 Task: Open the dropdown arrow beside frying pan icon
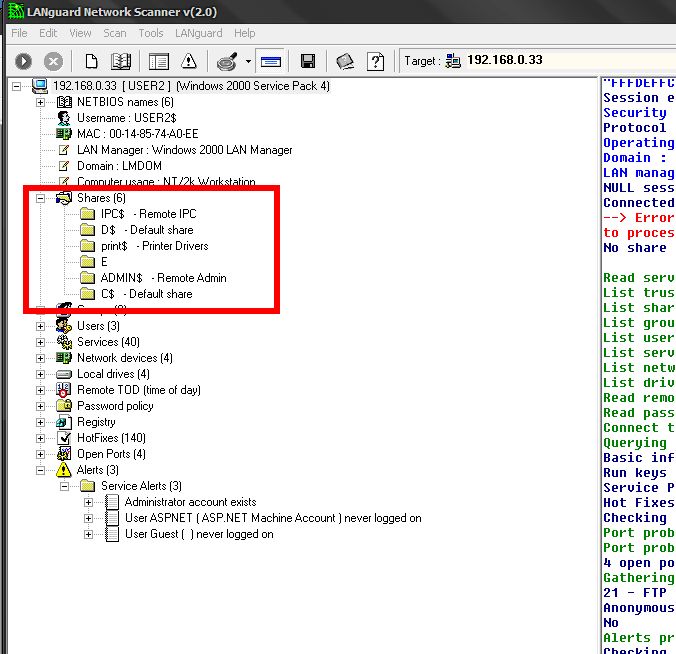[x=248, y=61]
